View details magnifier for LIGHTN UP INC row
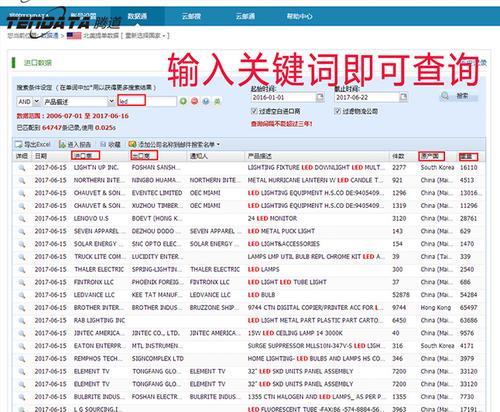Image resolution: width=500 pixels, height=412 pixels. click(x=22, y=168)
